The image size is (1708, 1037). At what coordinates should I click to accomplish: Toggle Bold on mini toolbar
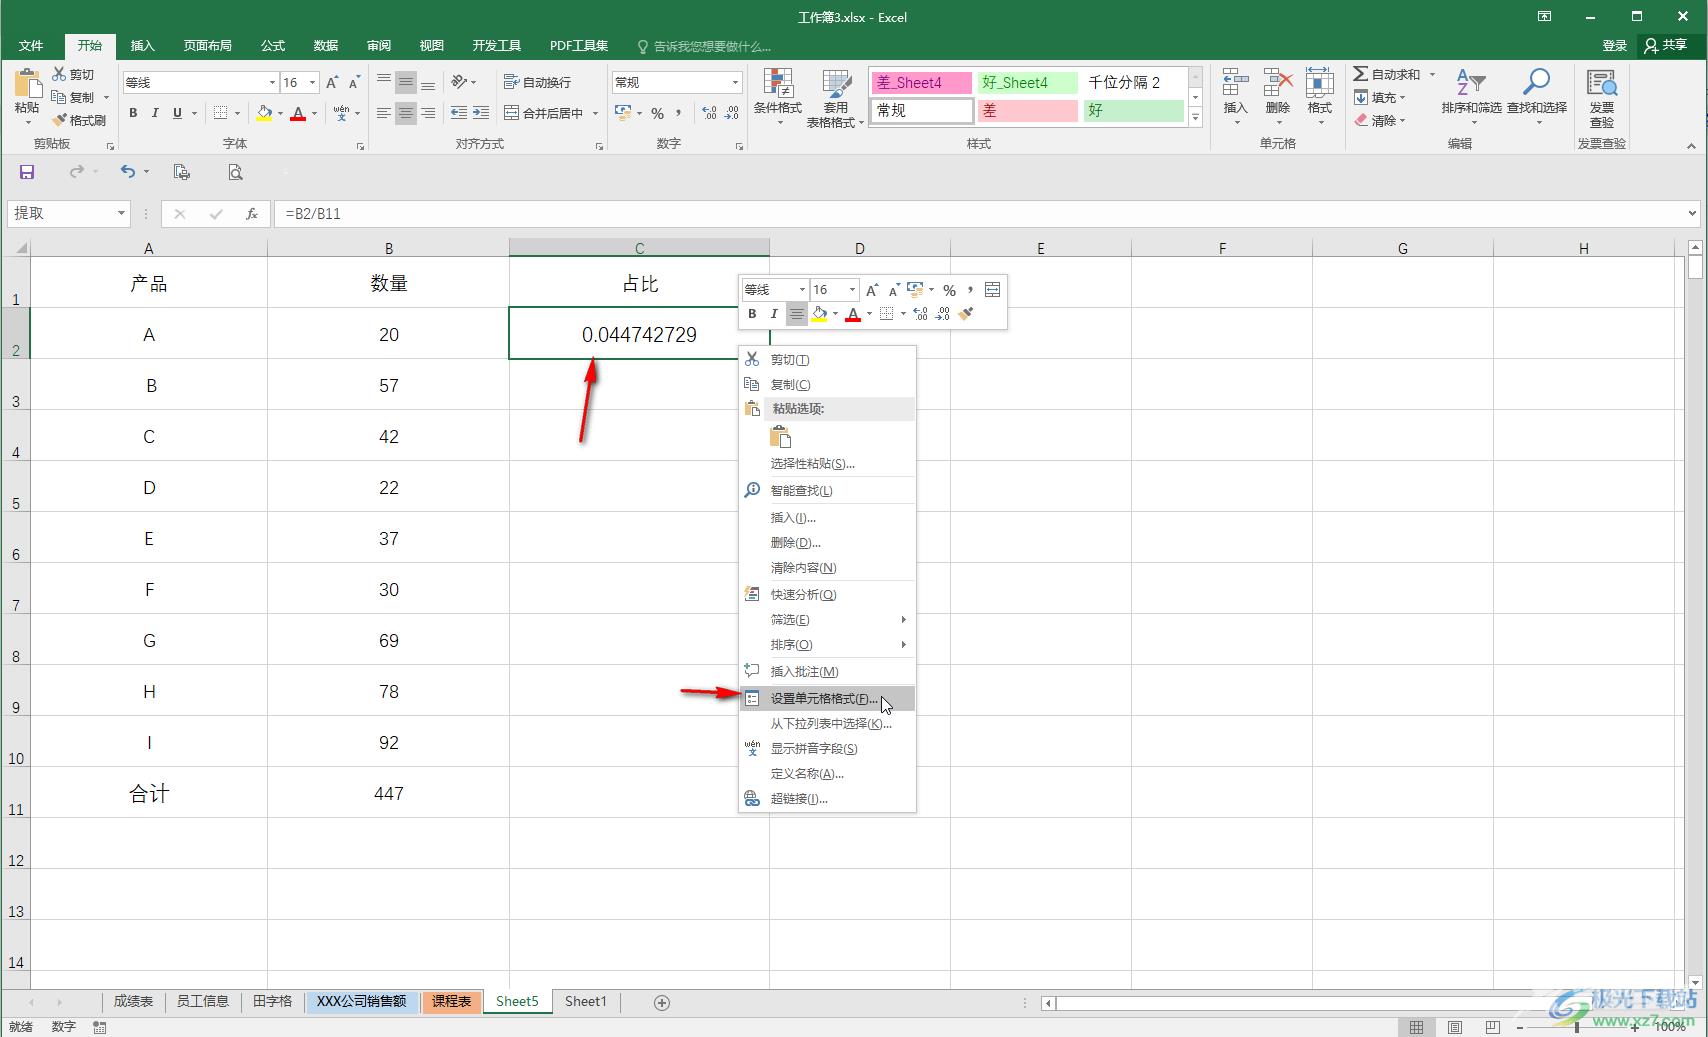[x=752, y=314]
